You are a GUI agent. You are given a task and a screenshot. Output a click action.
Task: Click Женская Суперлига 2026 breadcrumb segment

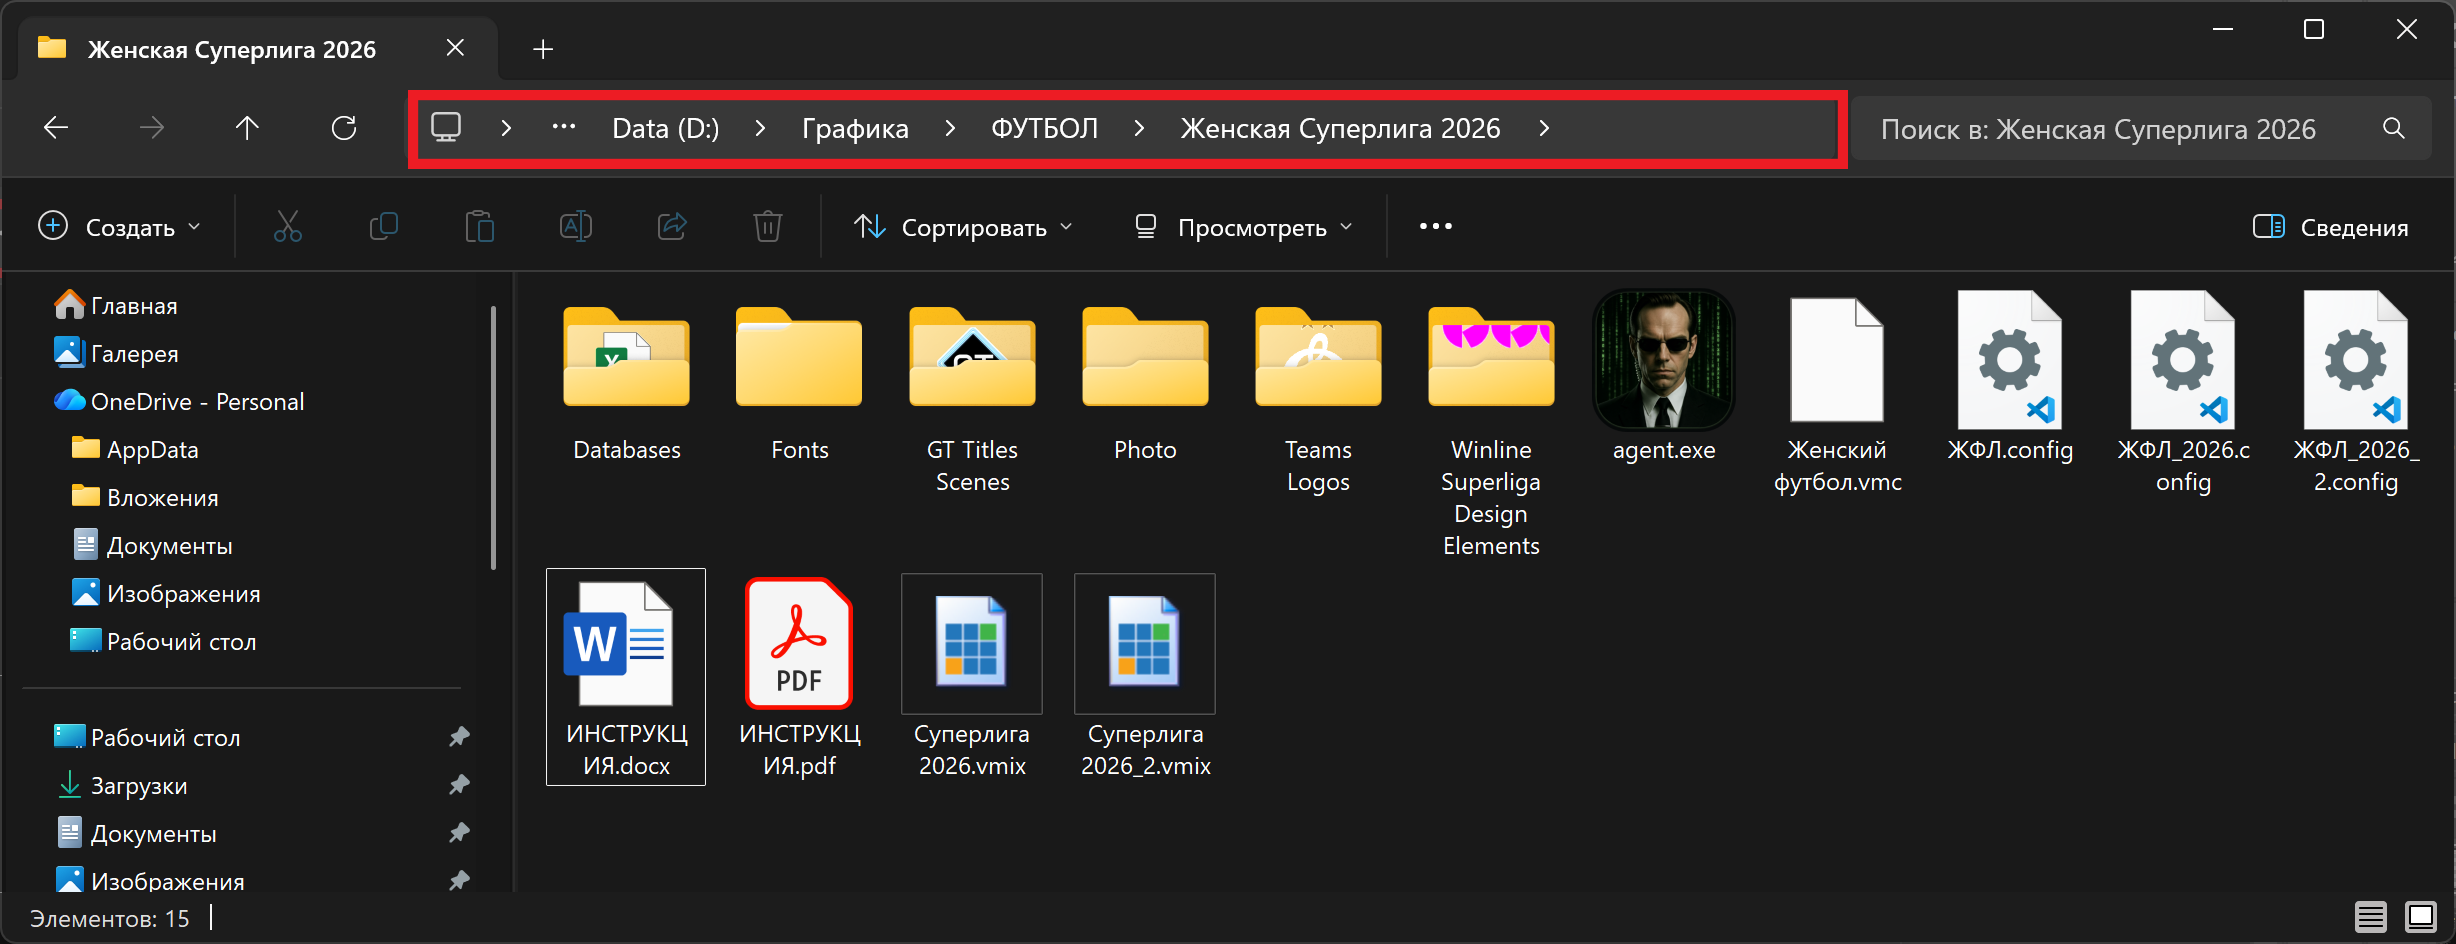coord(1340,128)
